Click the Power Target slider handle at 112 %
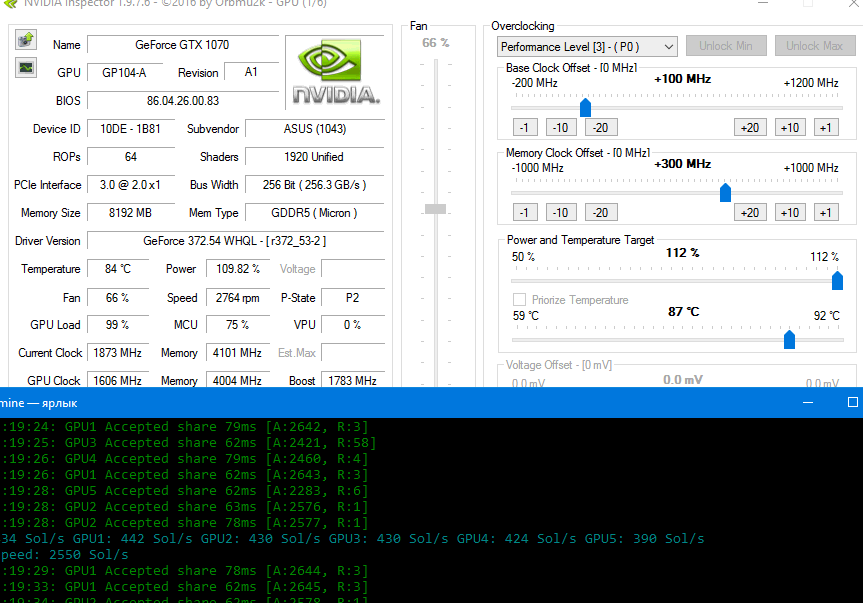This screenshot has width=863, height=603. 837,280
